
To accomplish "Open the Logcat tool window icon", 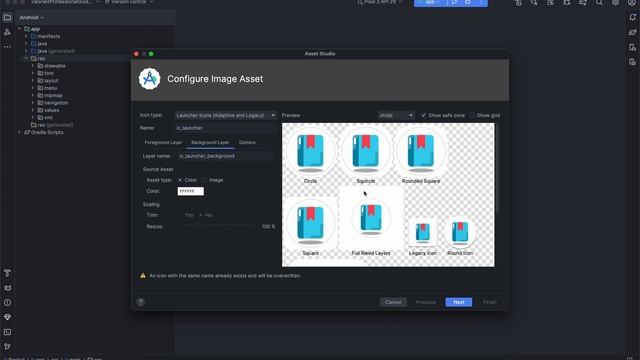I will click(7, 288).
